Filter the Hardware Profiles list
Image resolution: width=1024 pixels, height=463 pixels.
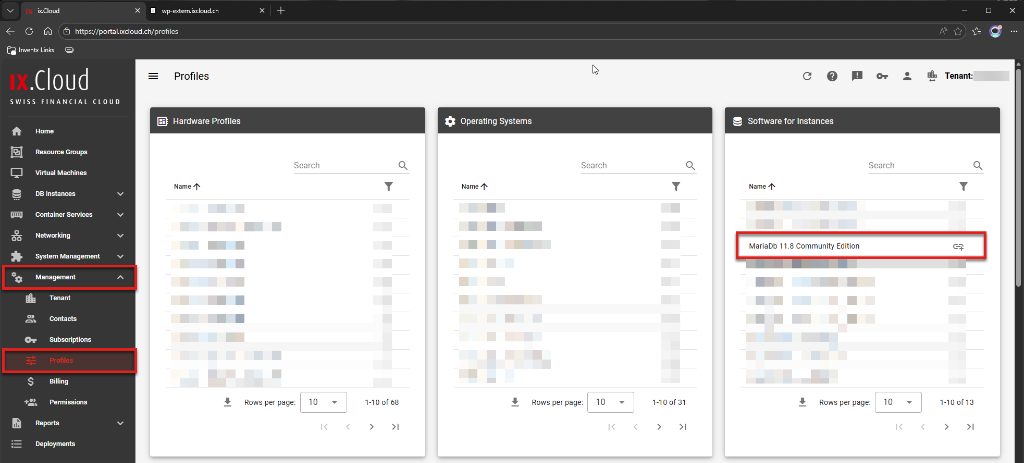click(389, 187)
